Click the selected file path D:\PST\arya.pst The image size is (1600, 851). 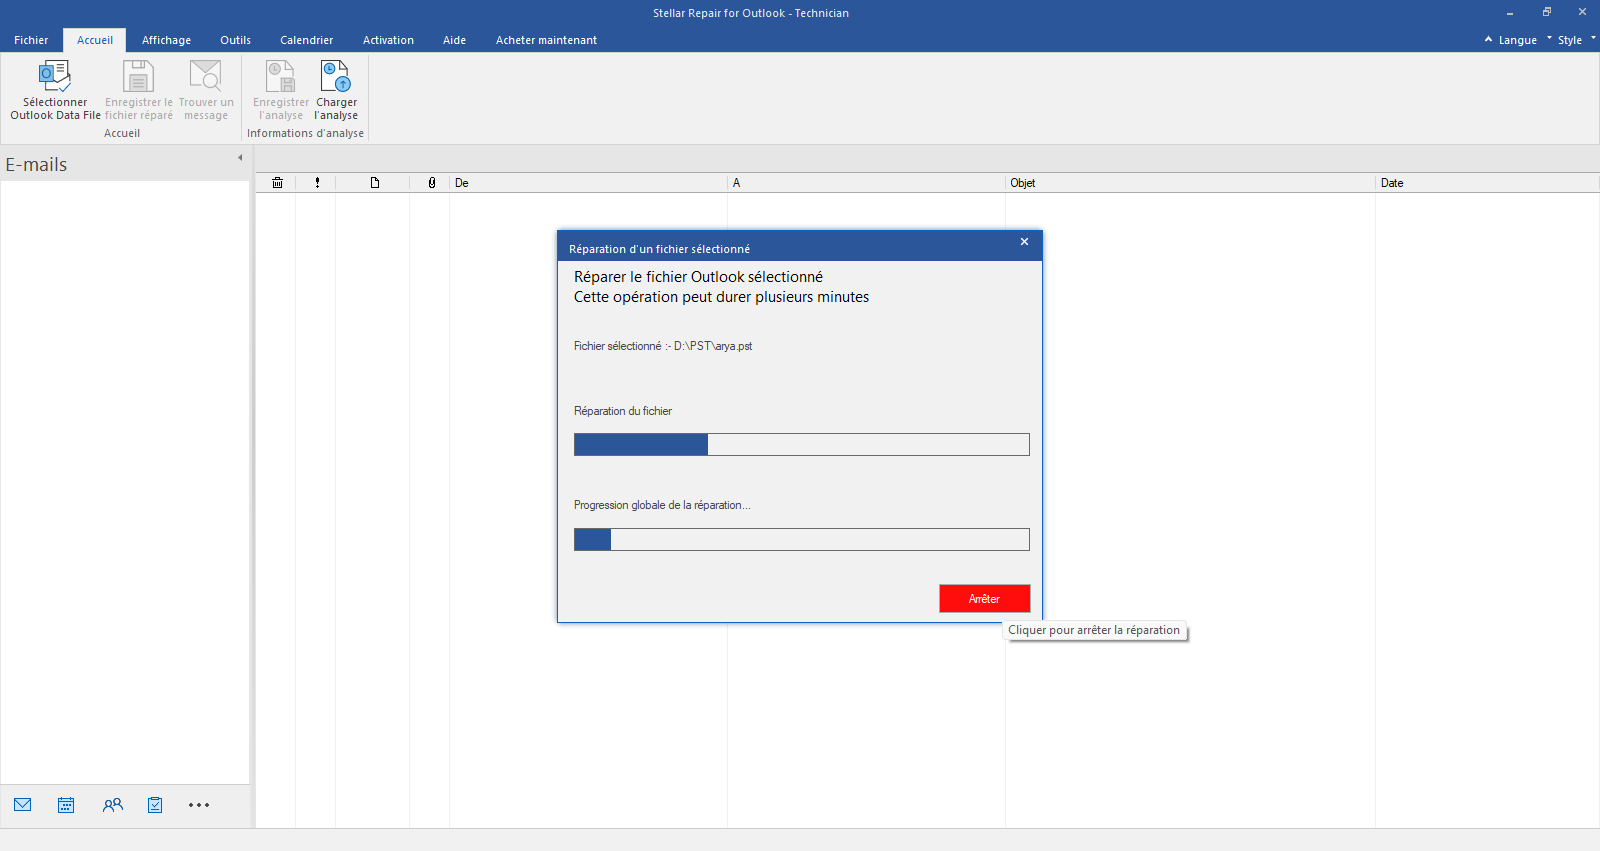click(x=713, y=346)
